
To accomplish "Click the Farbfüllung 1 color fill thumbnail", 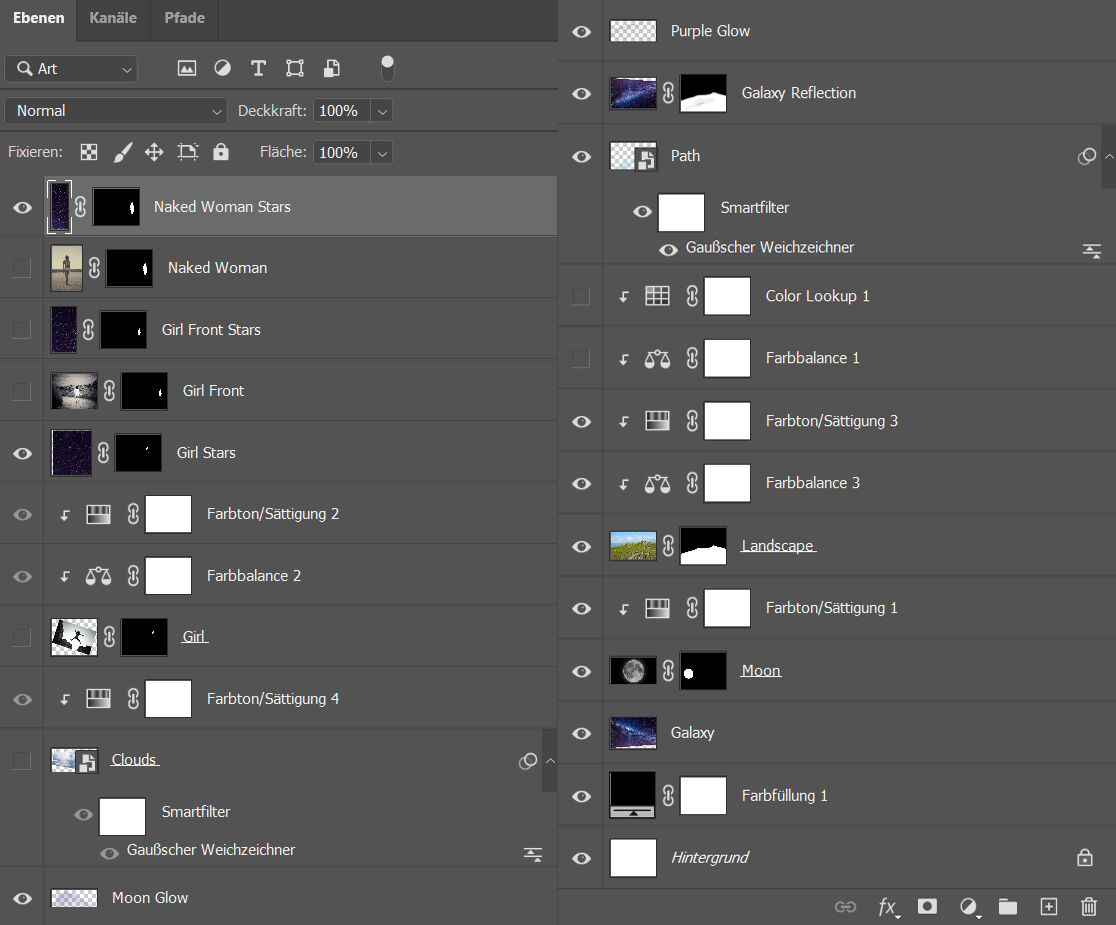I will (x=633, y=795).
